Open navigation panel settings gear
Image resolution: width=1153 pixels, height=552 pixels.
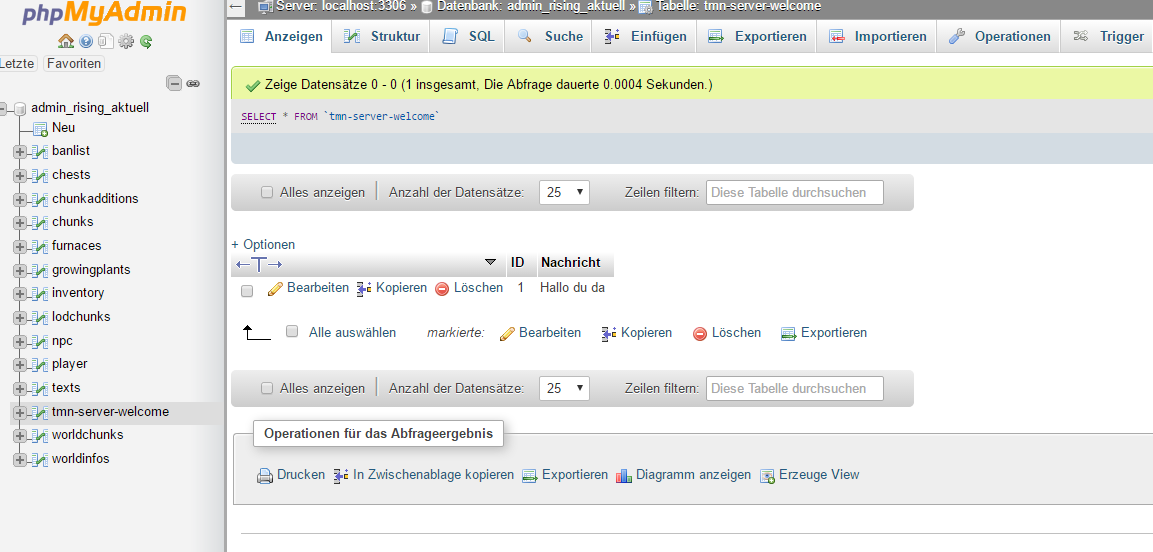(x=126, y=41)
